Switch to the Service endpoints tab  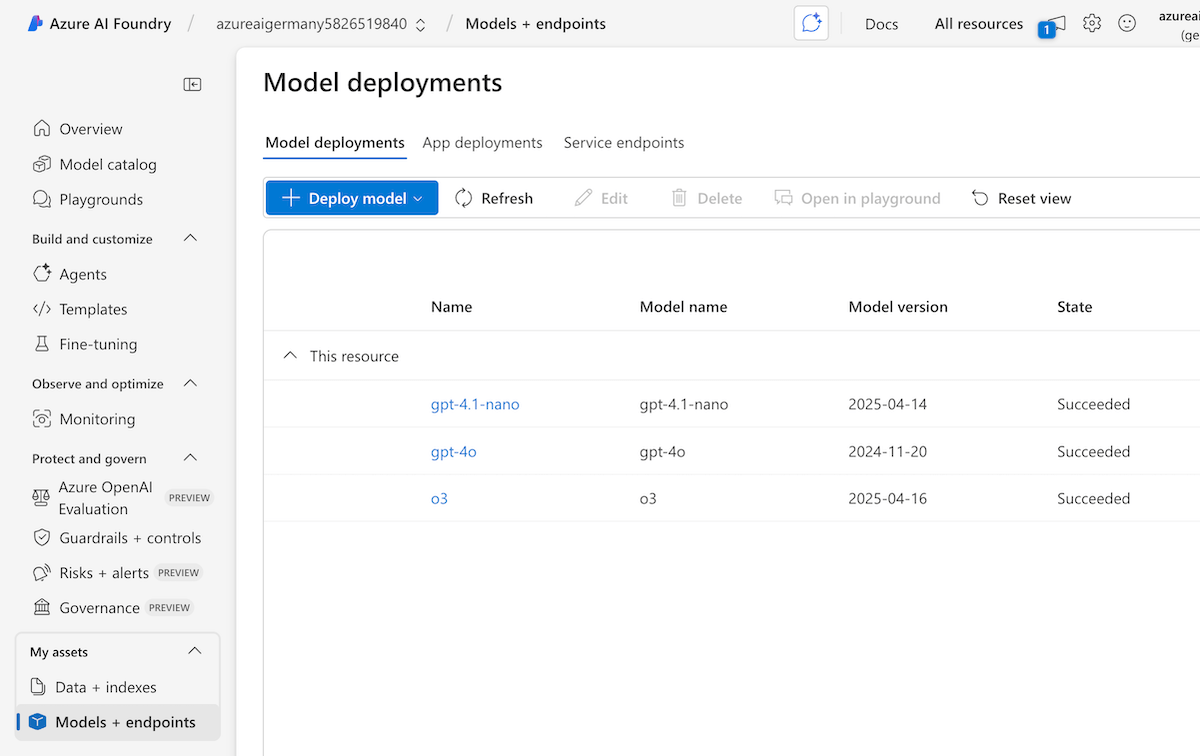[624, 142]
